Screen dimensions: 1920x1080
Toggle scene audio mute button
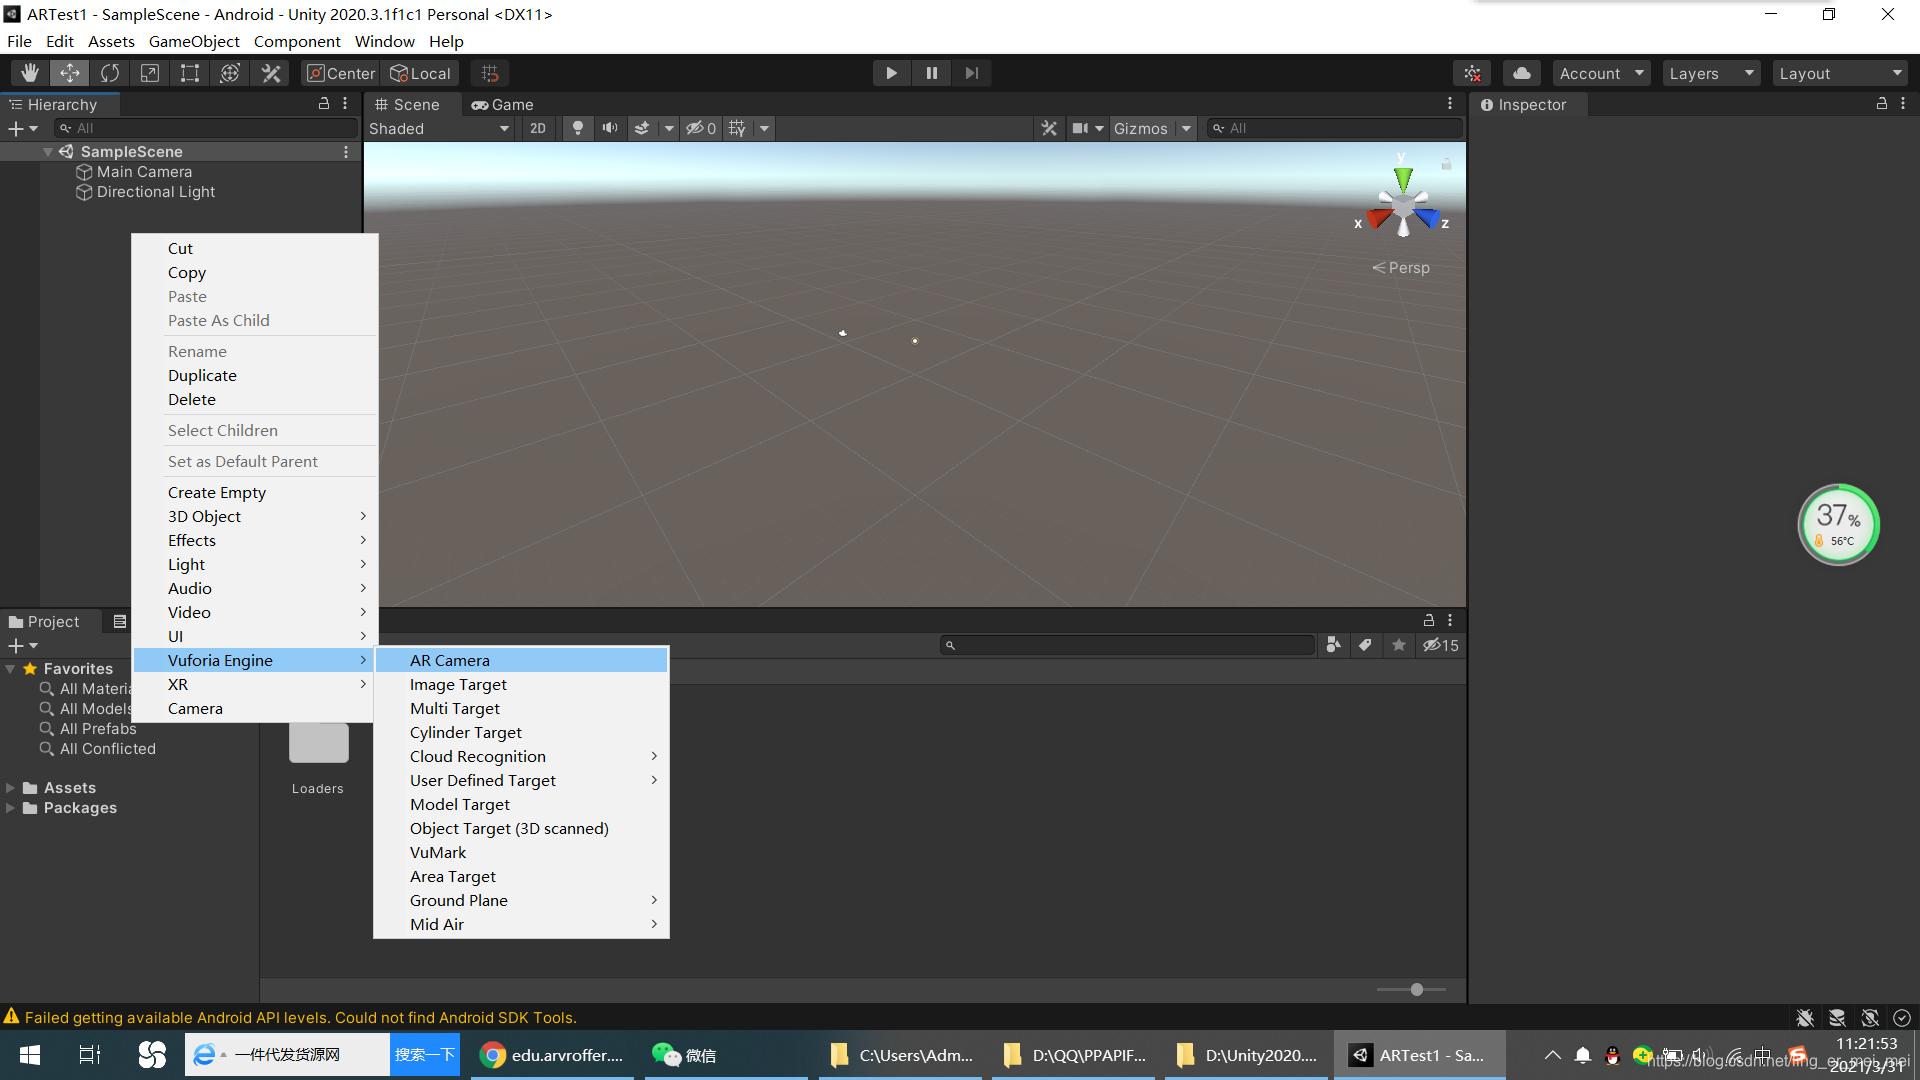609,128
